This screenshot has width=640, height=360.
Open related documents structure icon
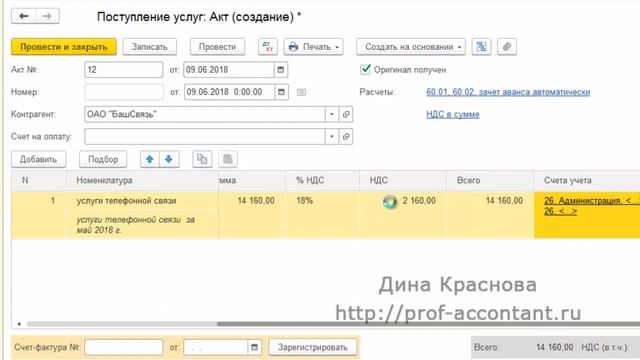point(481,47)
